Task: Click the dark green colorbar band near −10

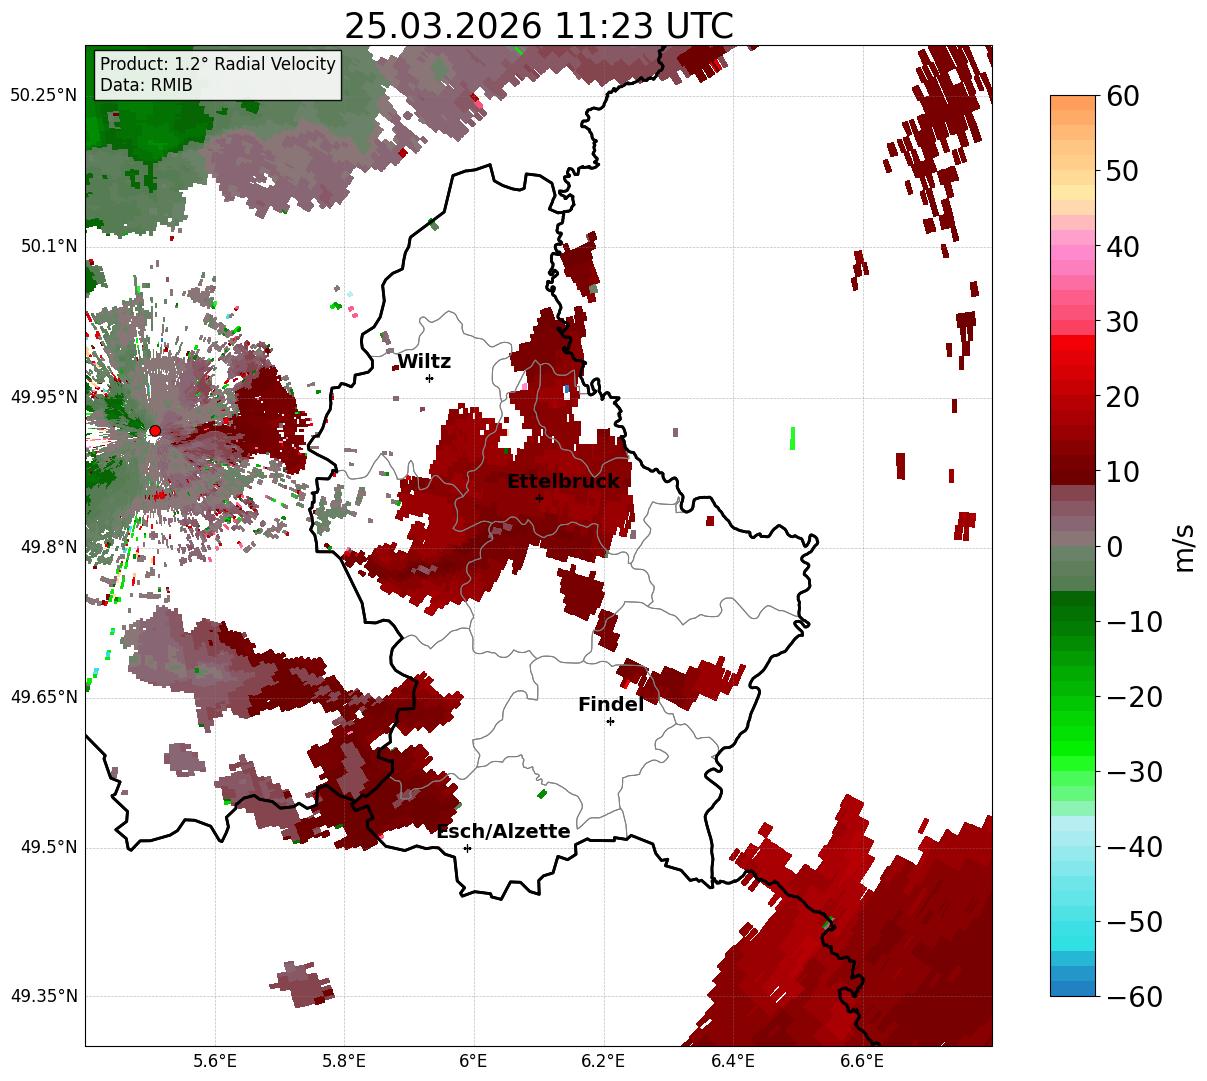Action: coord(1073,614)
